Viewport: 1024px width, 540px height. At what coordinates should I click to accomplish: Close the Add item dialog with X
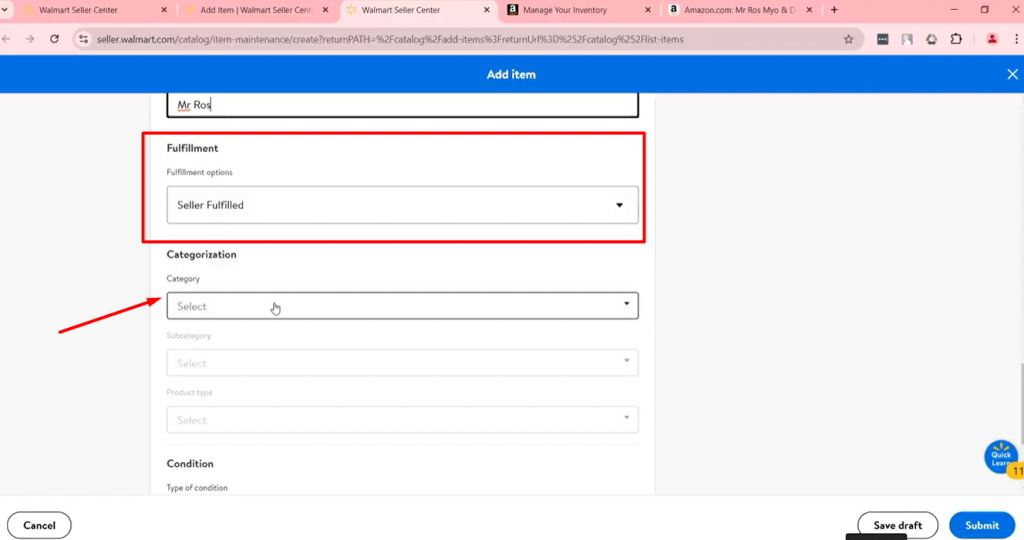point(1011,74)
